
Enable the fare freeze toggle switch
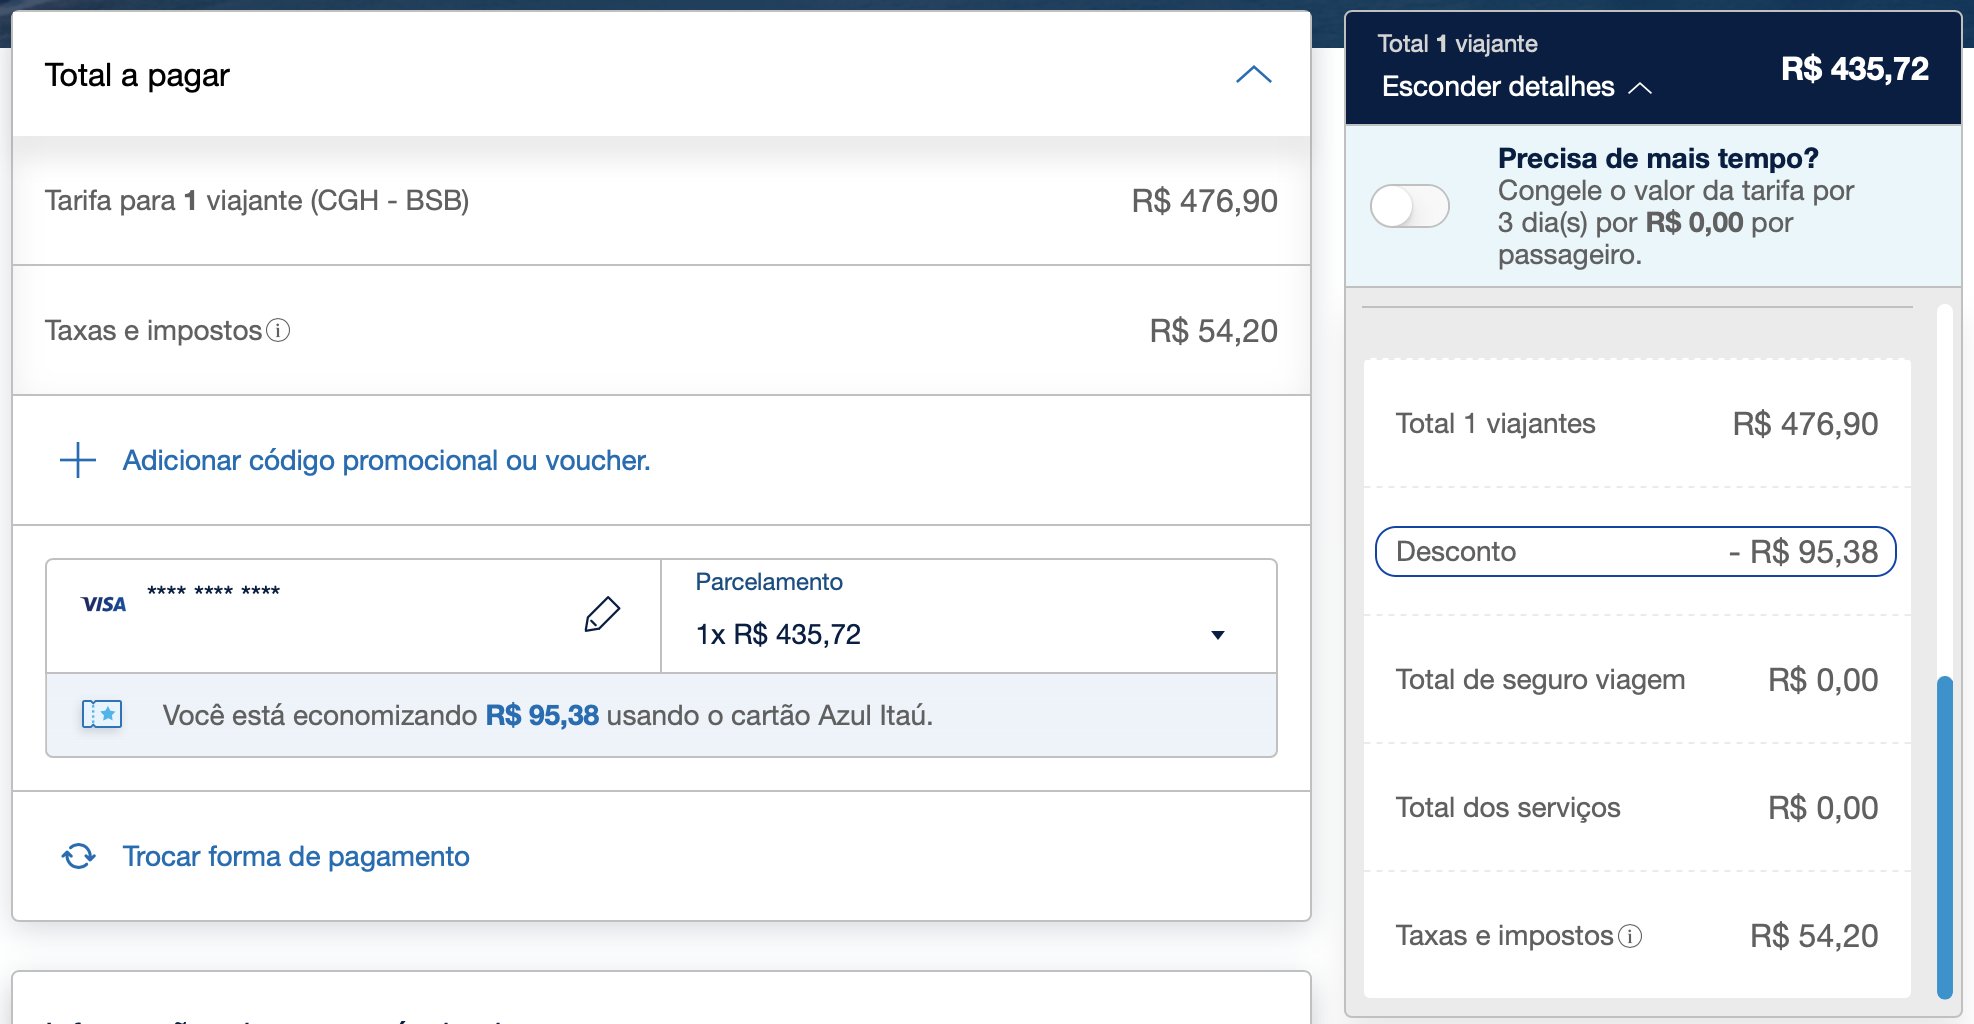click(x=1409, y=206)
